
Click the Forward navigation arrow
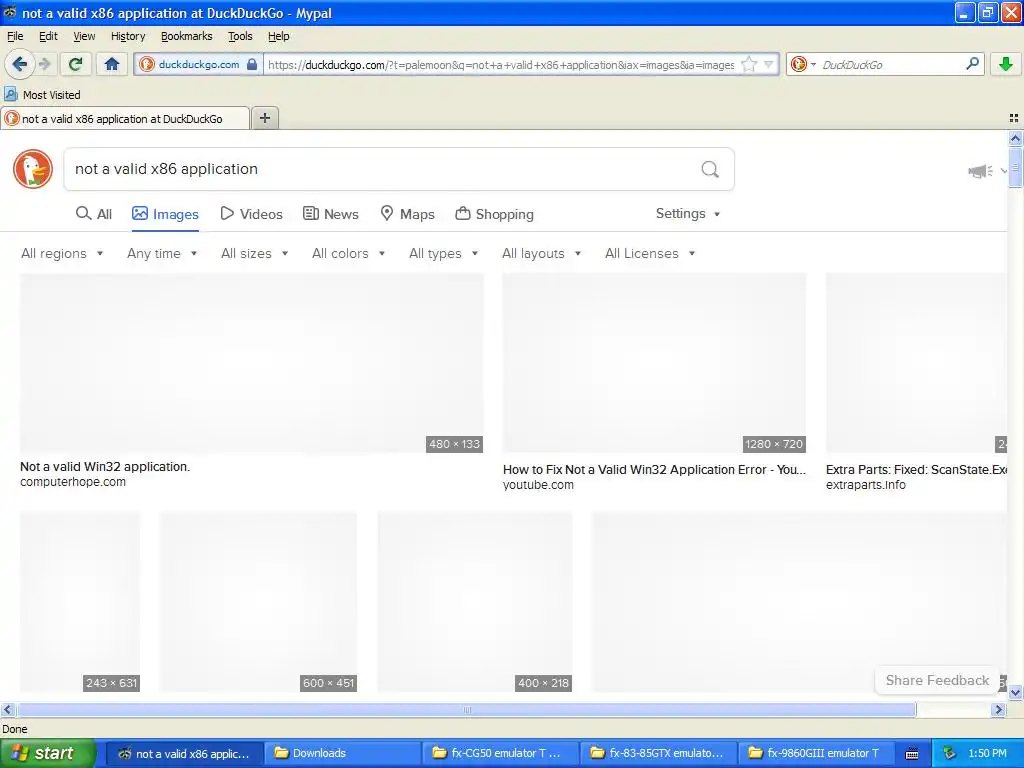point(44,64)
